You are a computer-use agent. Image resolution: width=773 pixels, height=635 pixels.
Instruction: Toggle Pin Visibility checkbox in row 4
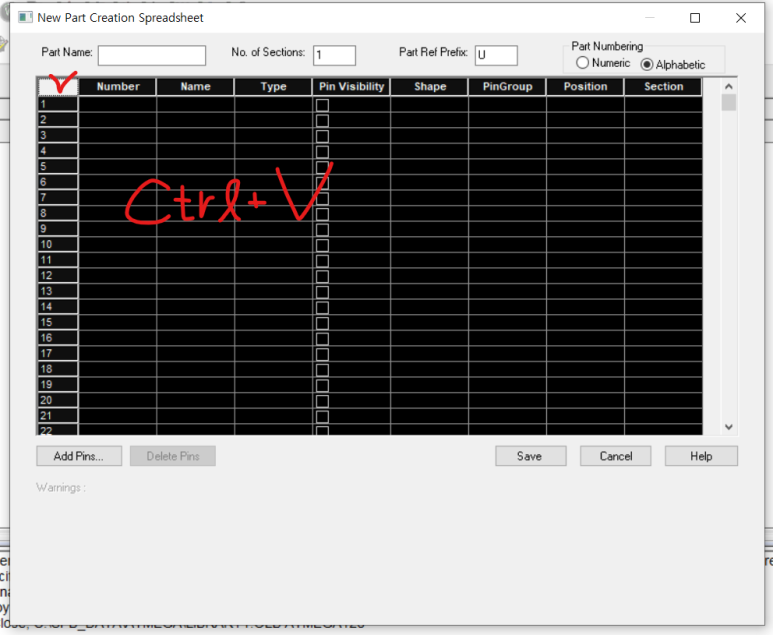pyautogui.click(x=322, y=151)
